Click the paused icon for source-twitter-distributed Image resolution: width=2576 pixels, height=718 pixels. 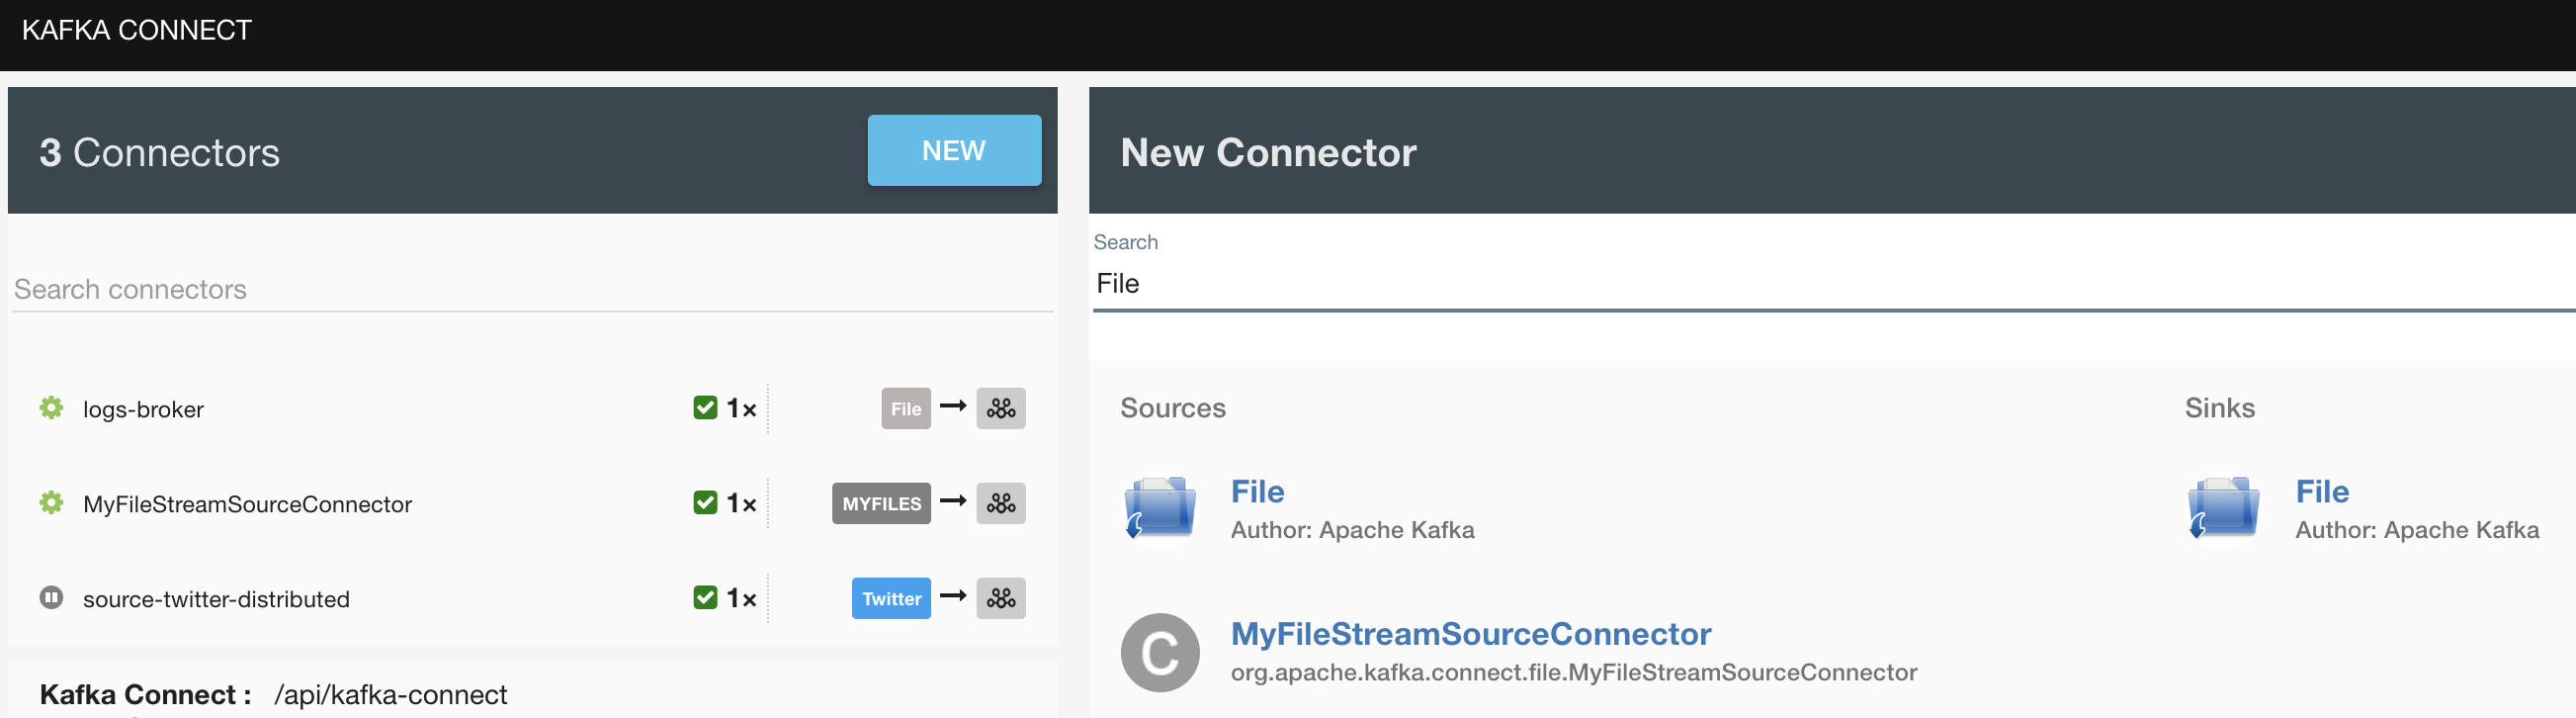pos(51,598)
